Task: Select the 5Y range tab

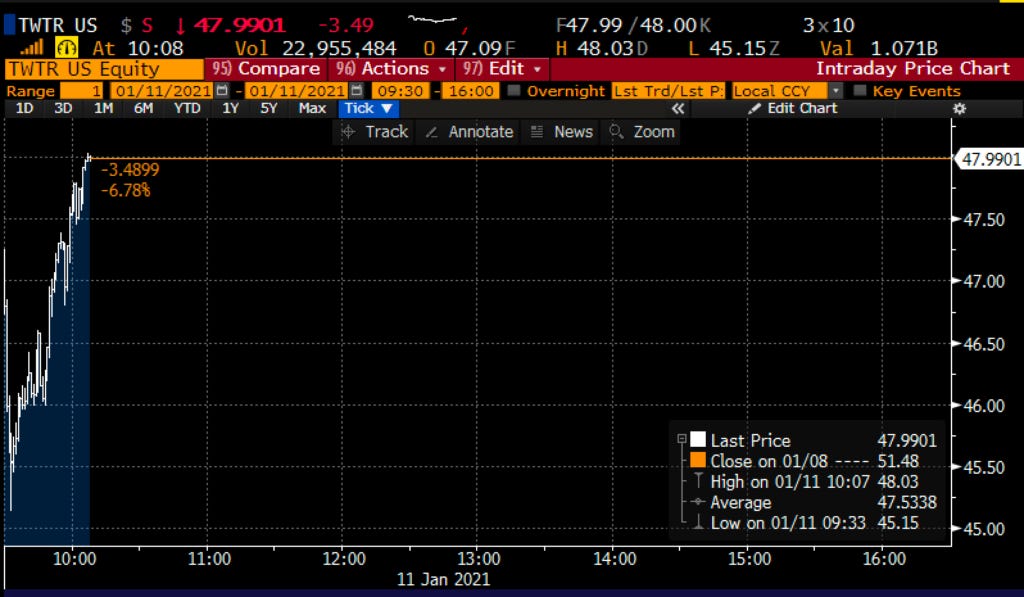Action: tap(268, 108)
